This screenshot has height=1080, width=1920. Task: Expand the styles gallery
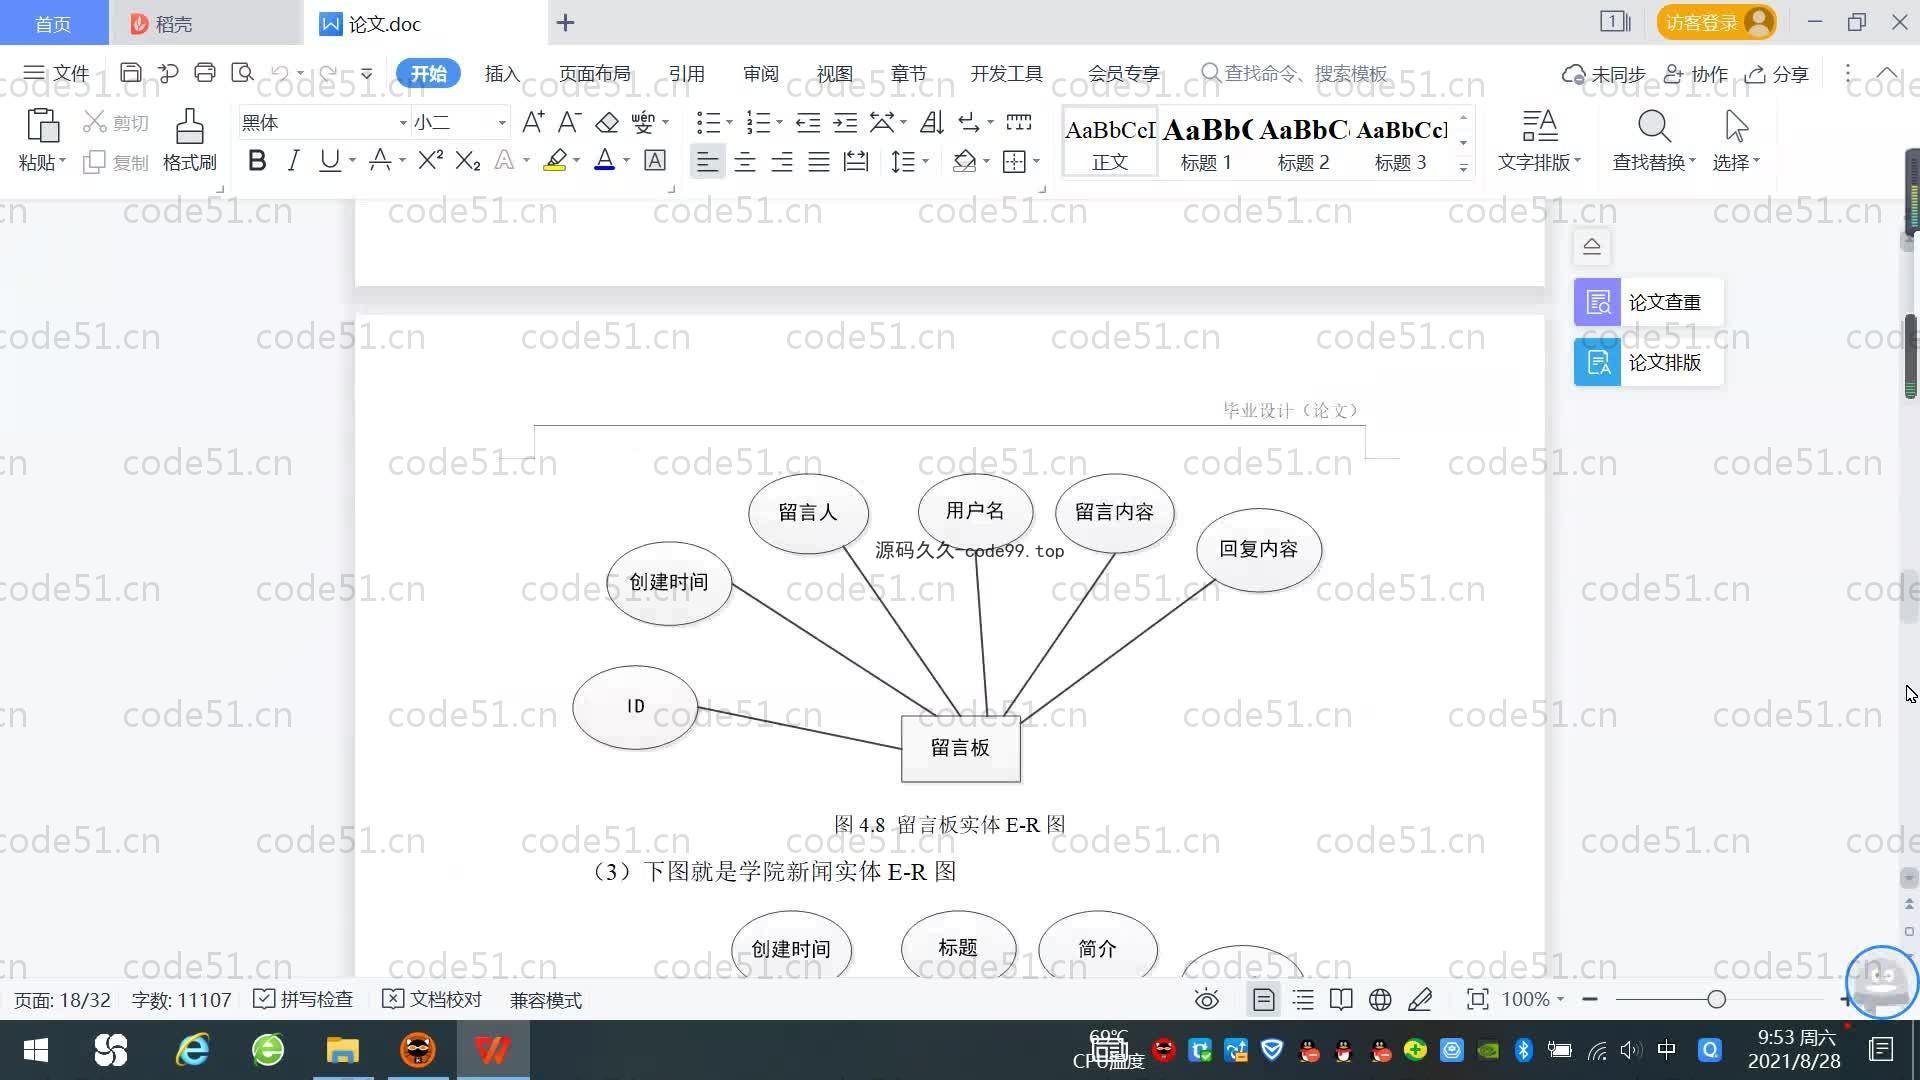1463,167
